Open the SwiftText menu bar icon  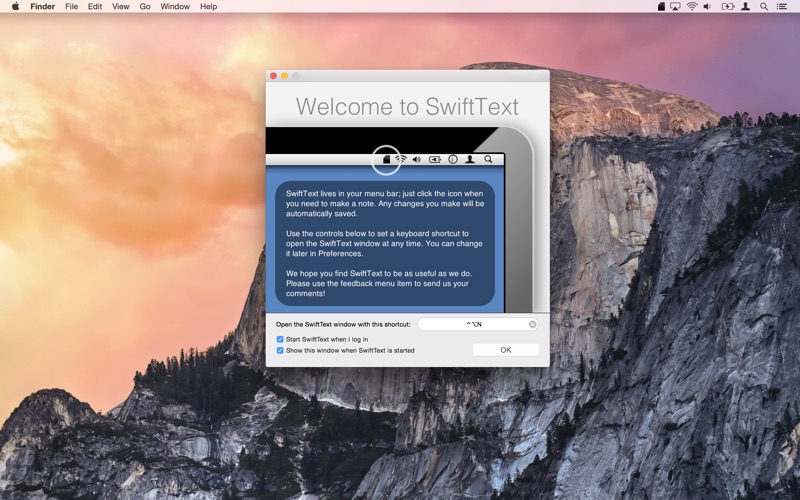pos(661,7)
